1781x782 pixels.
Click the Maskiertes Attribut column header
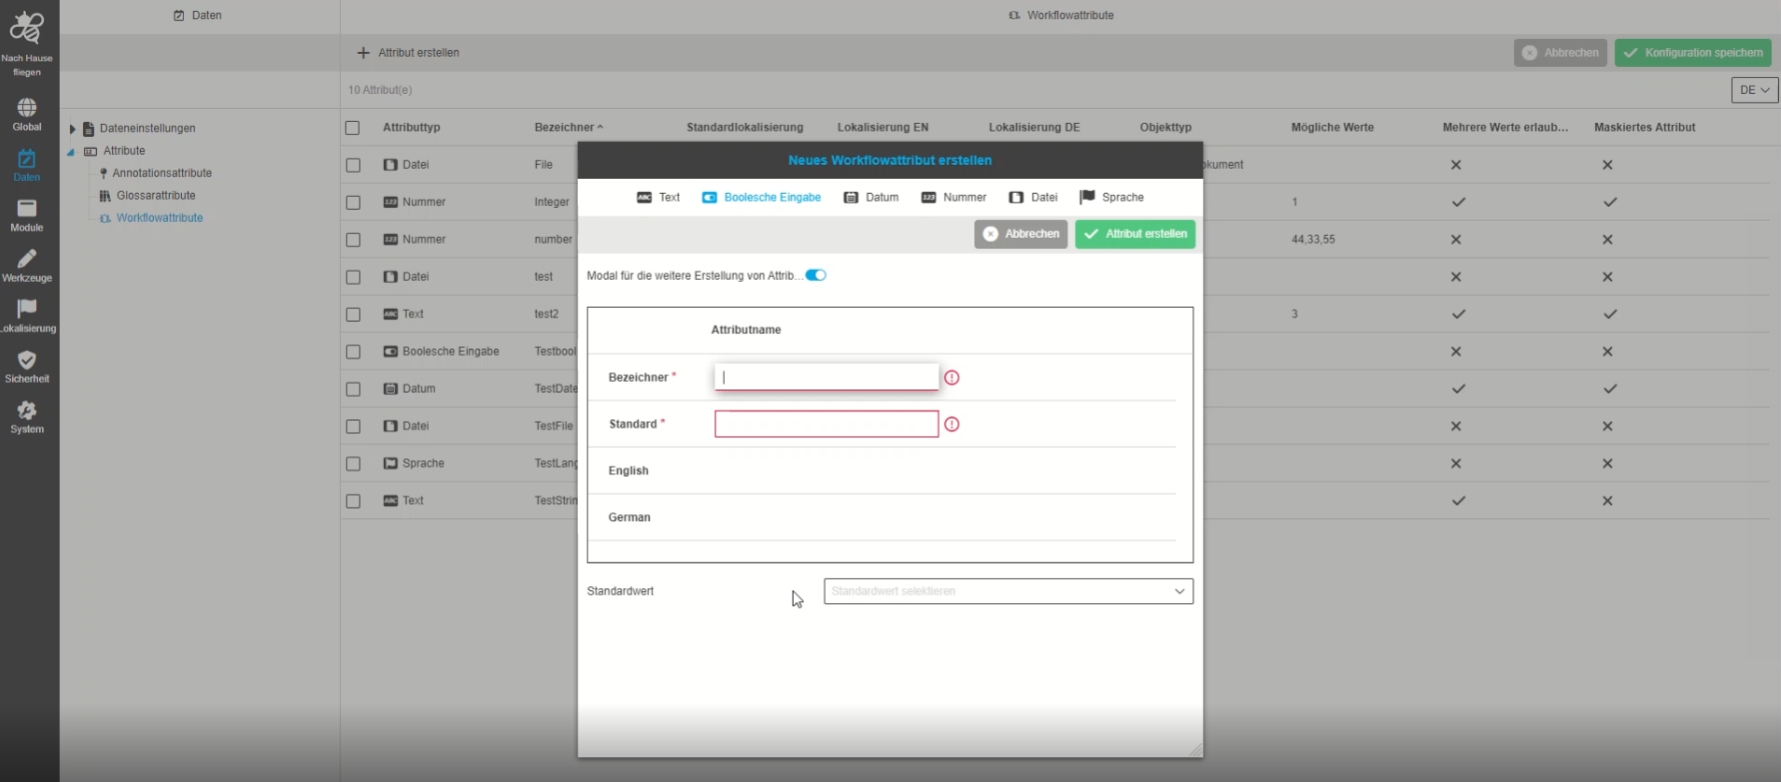click(x=1645, y=128)
